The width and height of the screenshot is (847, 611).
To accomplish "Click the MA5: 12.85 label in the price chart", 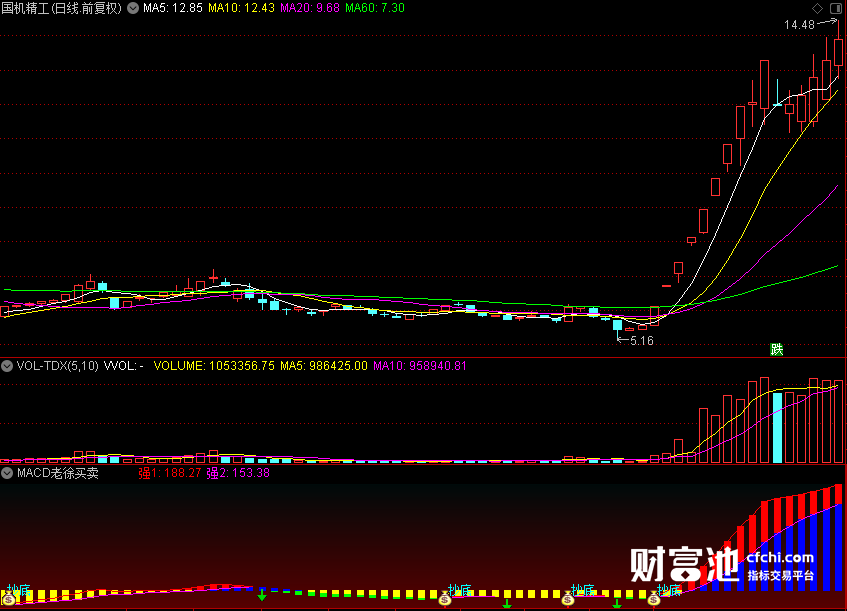I will coord(173,8).
